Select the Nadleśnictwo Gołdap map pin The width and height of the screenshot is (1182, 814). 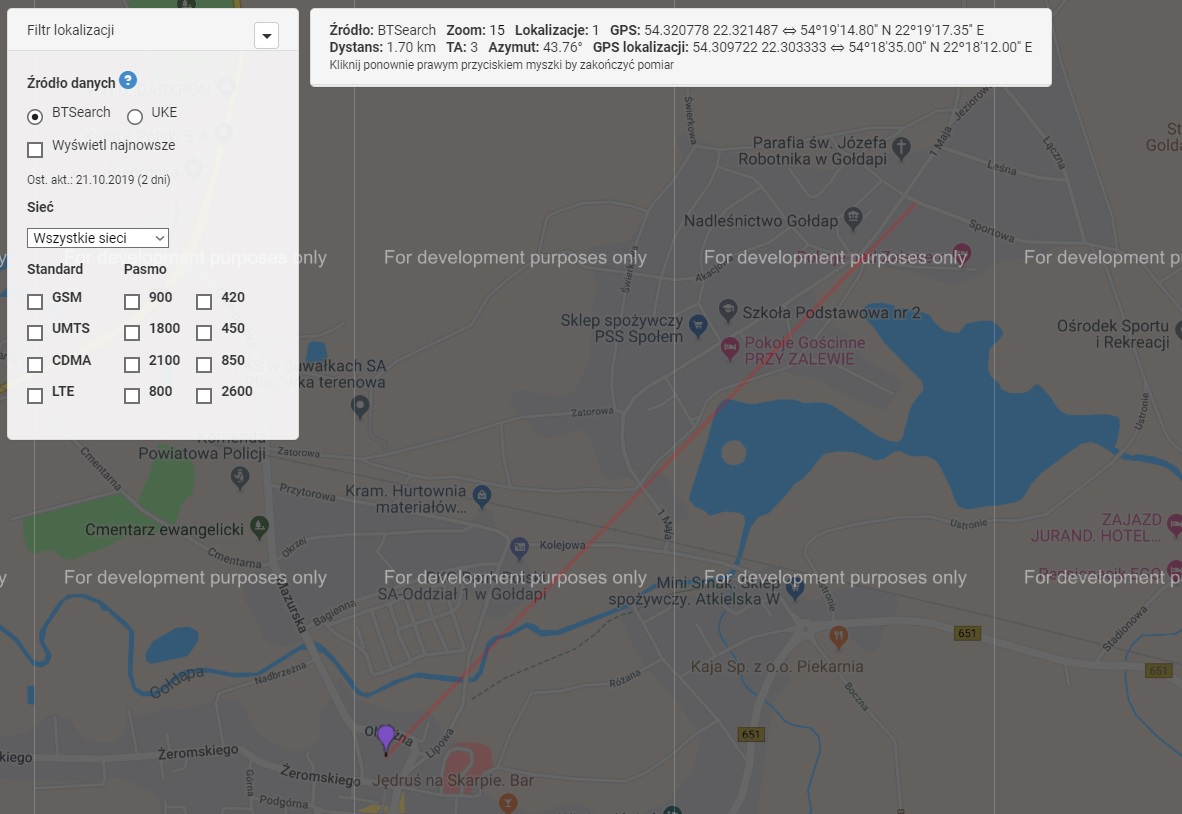tap(853, 219)
